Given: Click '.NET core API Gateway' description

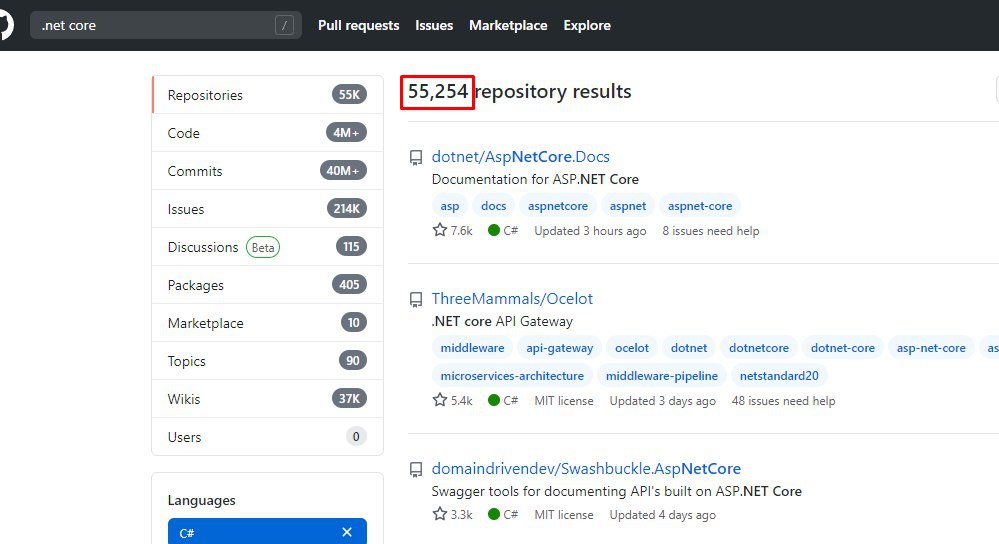Looking at the screenshot, I should 502,321.
